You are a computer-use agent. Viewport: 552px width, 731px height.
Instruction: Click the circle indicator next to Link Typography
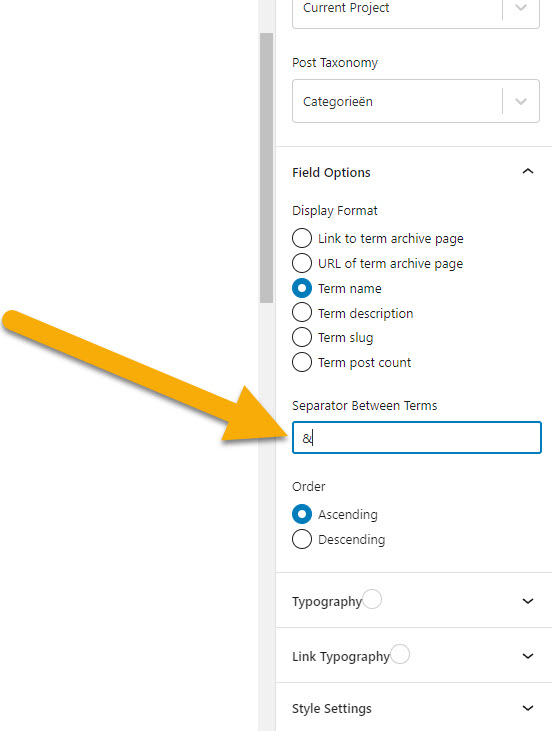(400, 654)
